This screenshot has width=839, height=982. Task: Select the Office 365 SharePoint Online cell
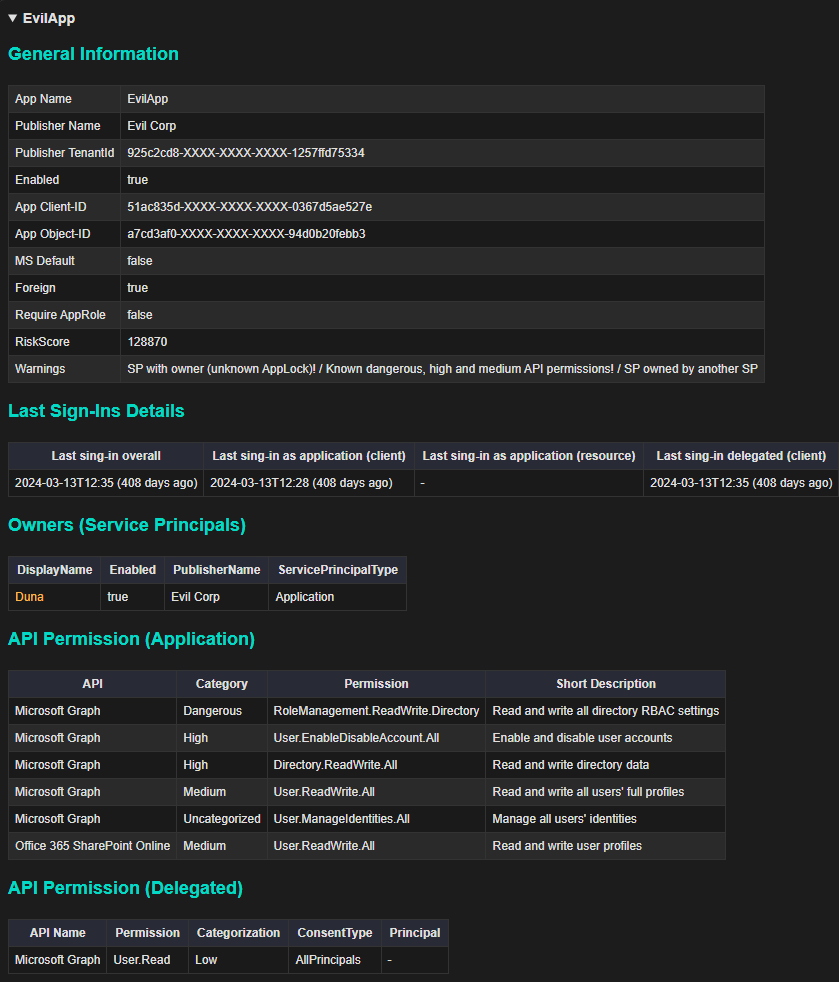(x=92, y=846)
